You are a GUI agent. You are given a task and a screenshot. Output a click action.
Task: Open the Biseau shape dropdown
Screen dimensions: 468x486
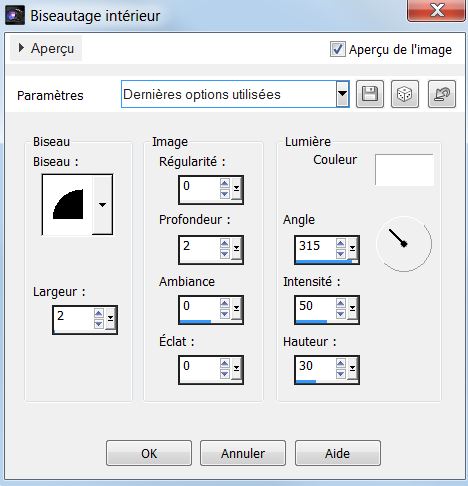pos(102,205)
